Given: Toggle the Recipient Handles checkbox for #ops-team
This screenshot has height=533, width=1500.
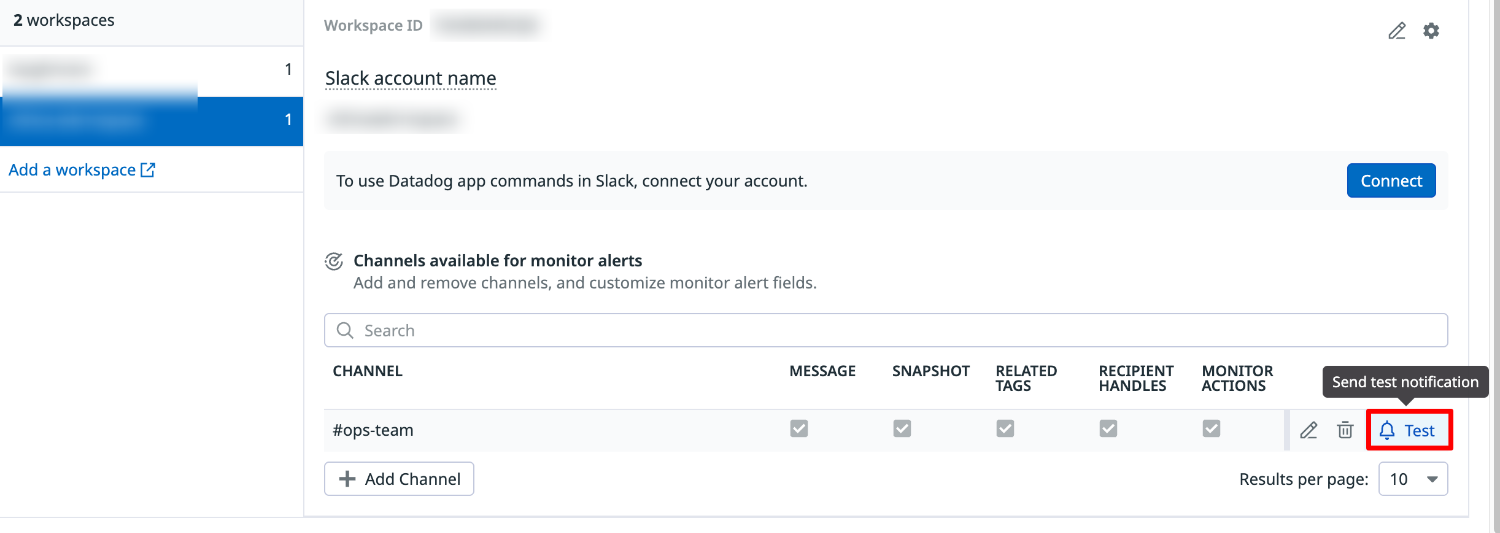Looking at the screenshot, I should pyautogui.click(x=1108, y=429).
